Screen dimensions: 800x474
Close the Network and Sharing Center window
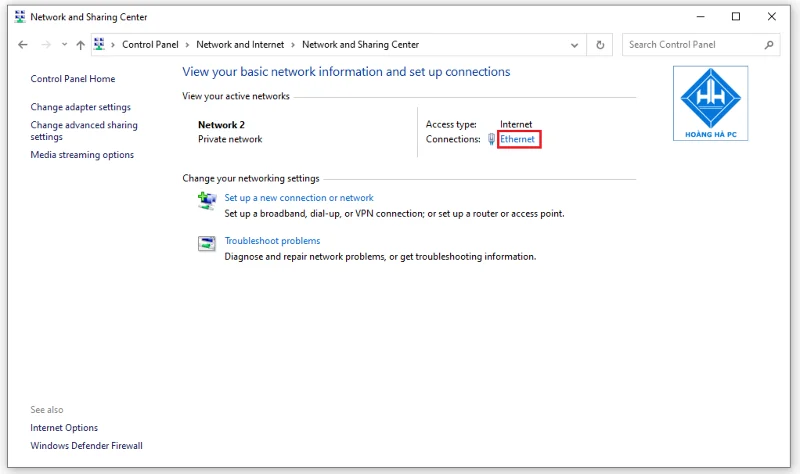point(772,17)
